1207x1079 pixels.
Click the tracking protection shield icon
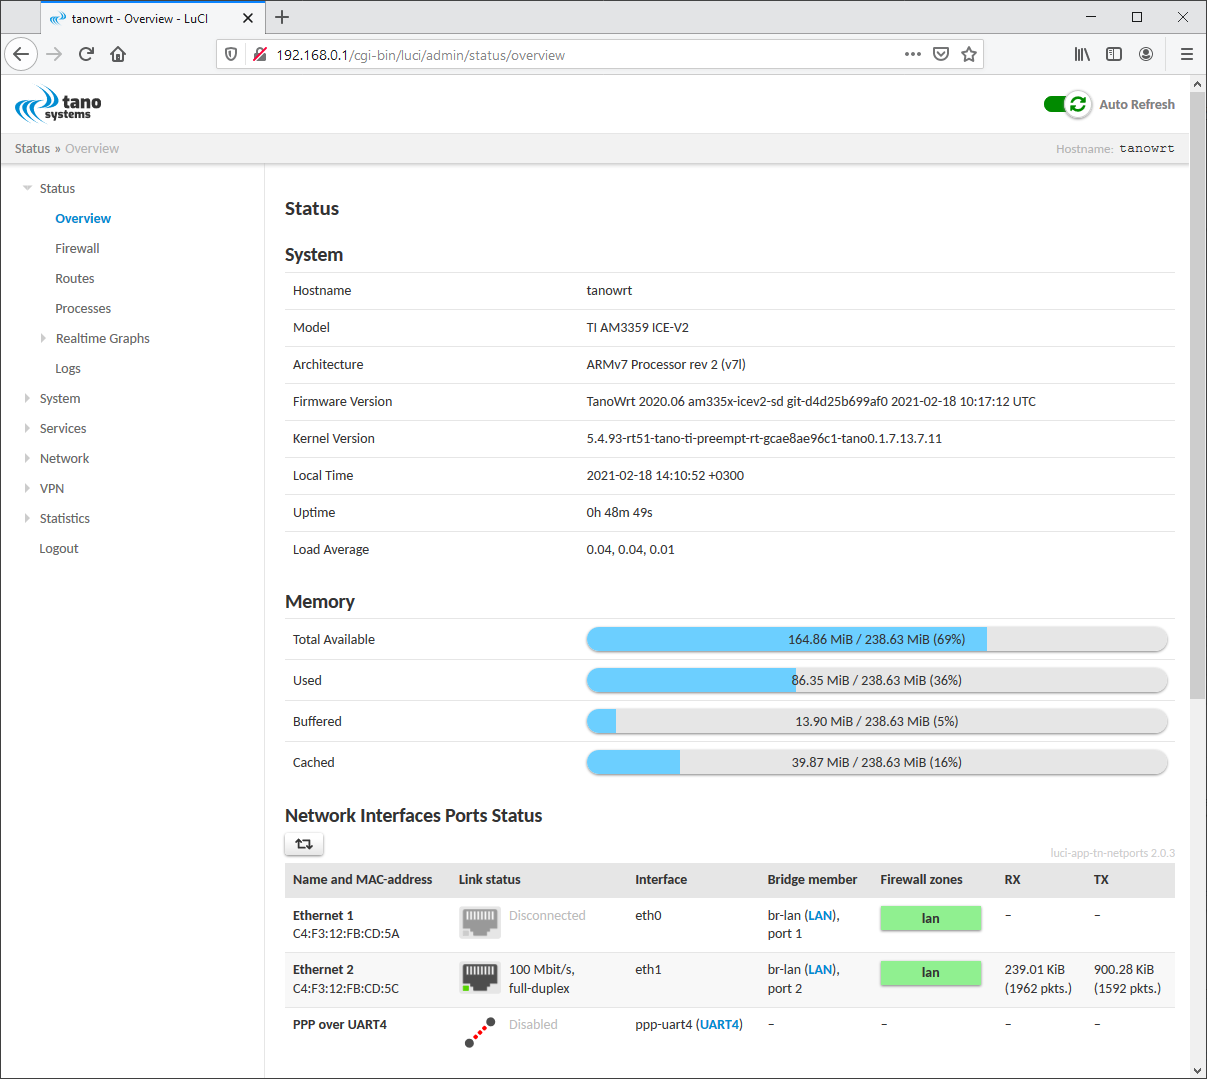[x=231, y=54]
